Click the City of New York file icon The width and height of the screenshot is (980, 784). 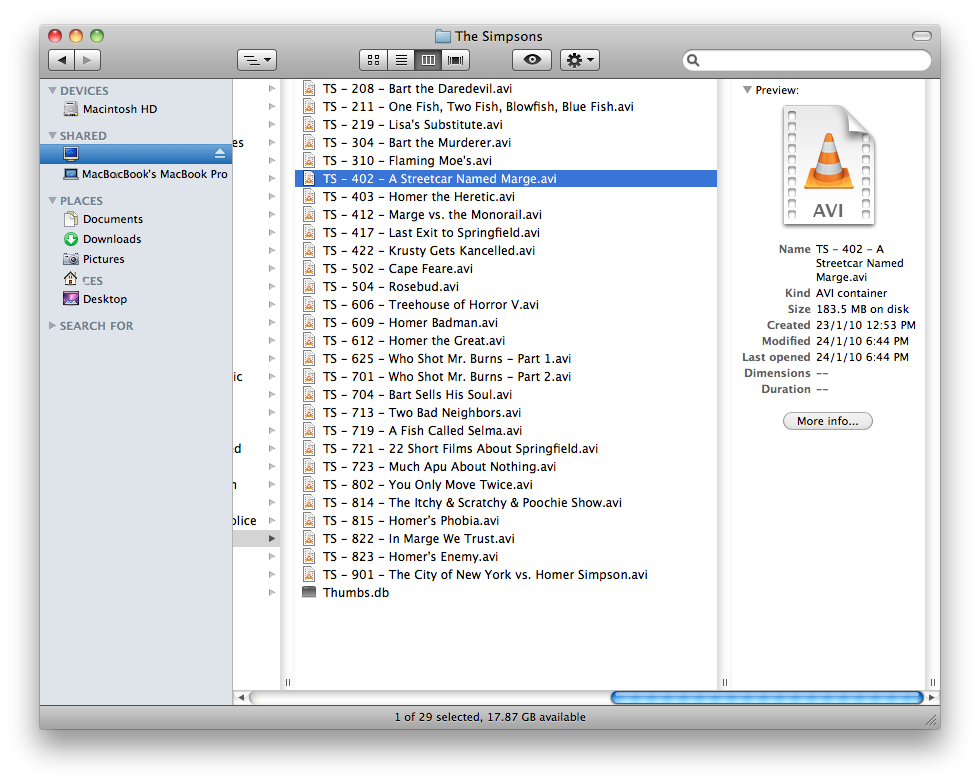point(309,574)
